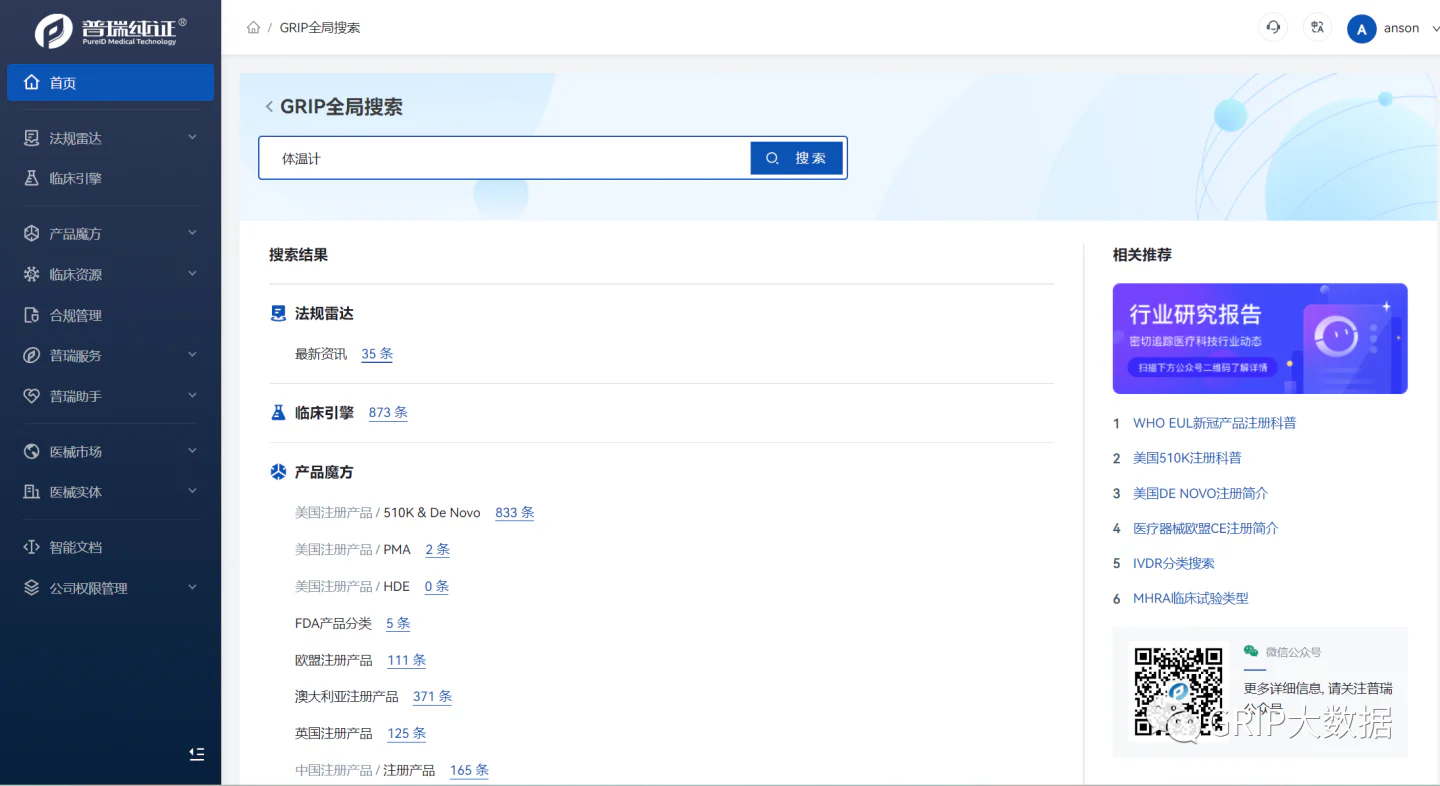The width and height of the screenshot is (1440, 786).
Task: Open 510K & De Novo 833 条 link
Action: point(515,512)
